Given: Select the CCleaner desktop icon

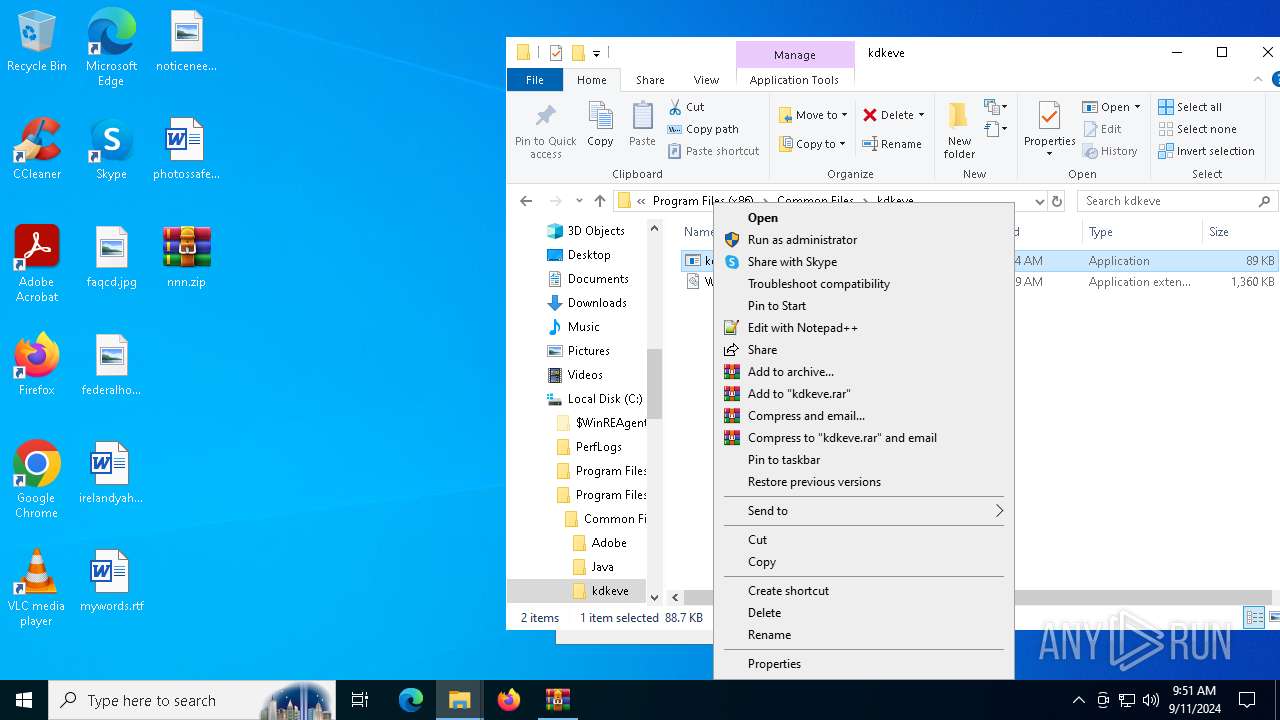Looking at the screenshot, I should (x=37, y=150).
